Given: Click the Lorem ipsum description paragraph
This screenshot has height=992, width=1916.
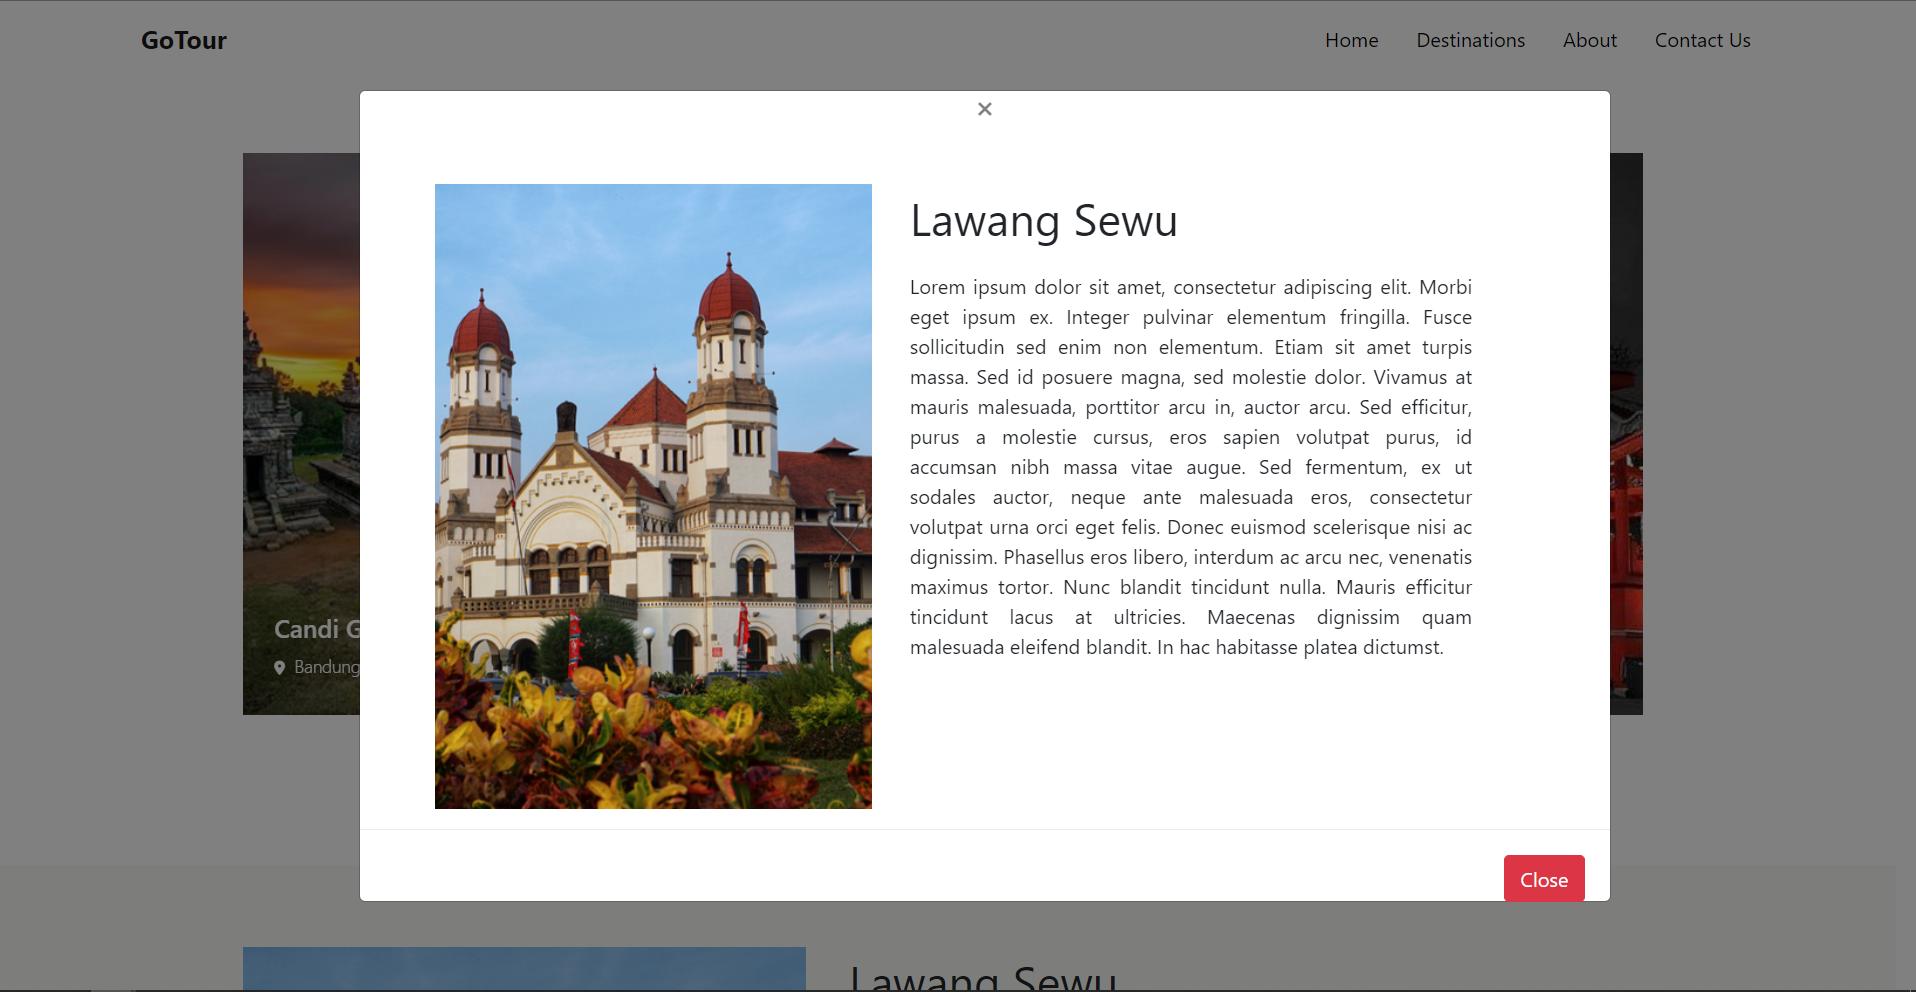Looking at the screenshot, I should (x=1190, y=467).
